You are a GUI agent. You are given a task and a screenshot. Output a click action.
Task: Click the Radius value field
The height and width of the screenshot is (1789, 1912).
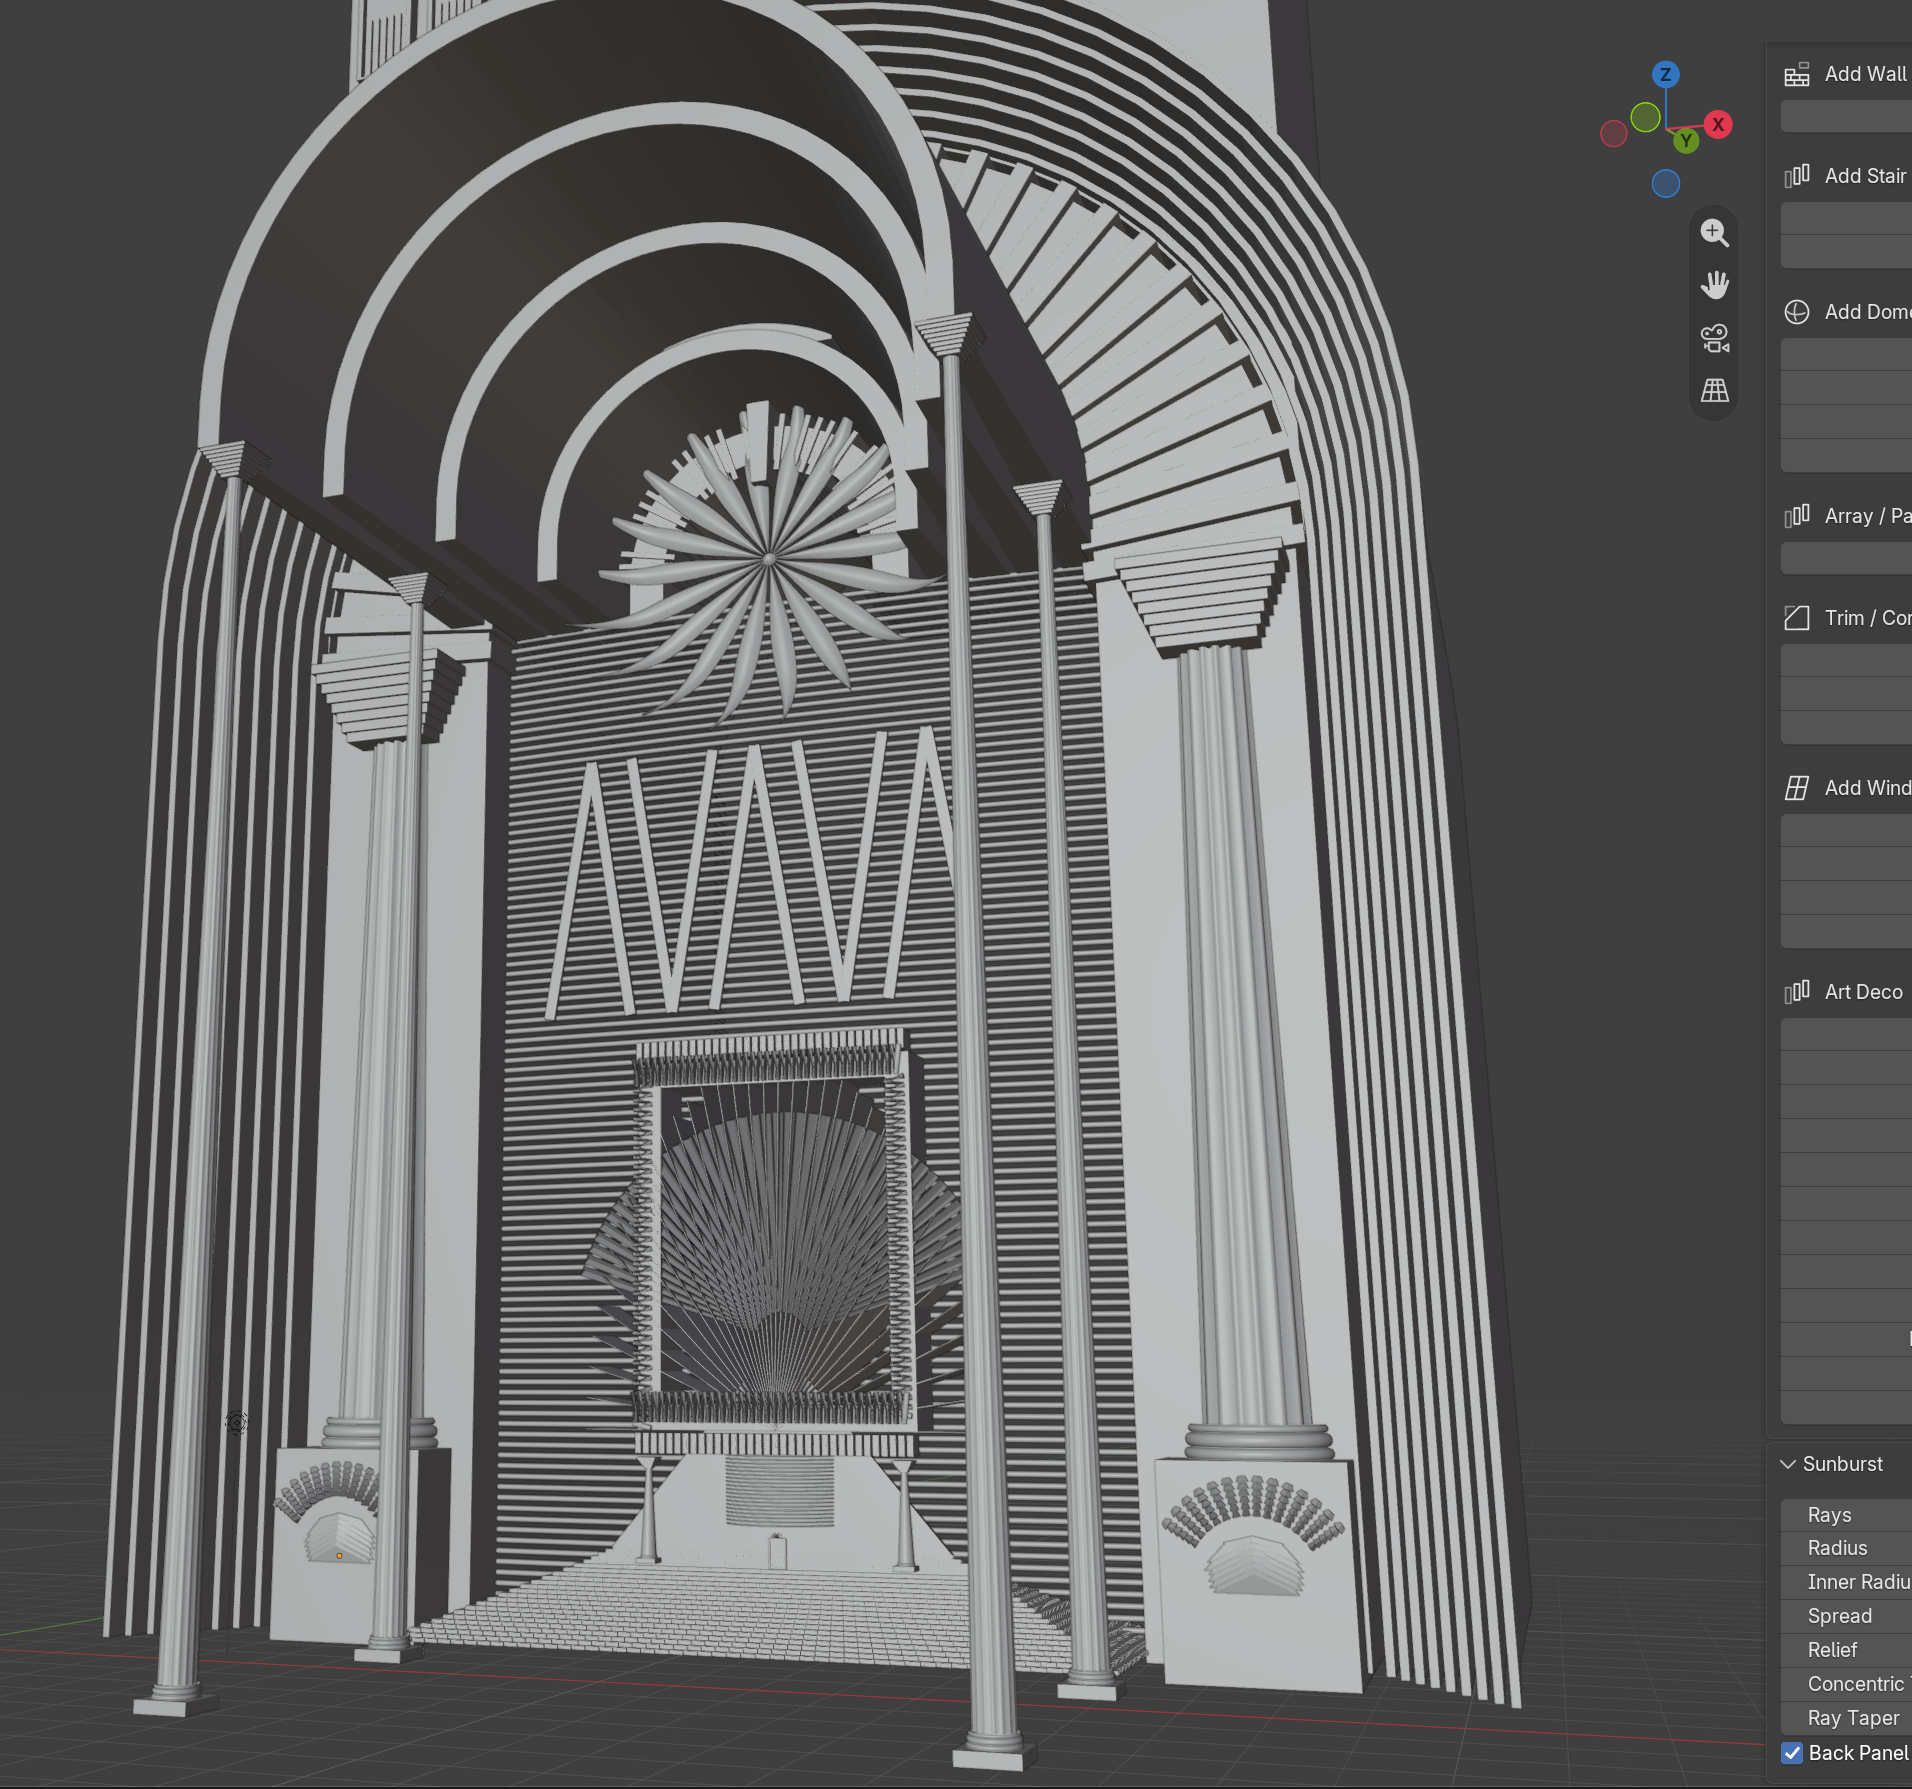(1846, 1548)
